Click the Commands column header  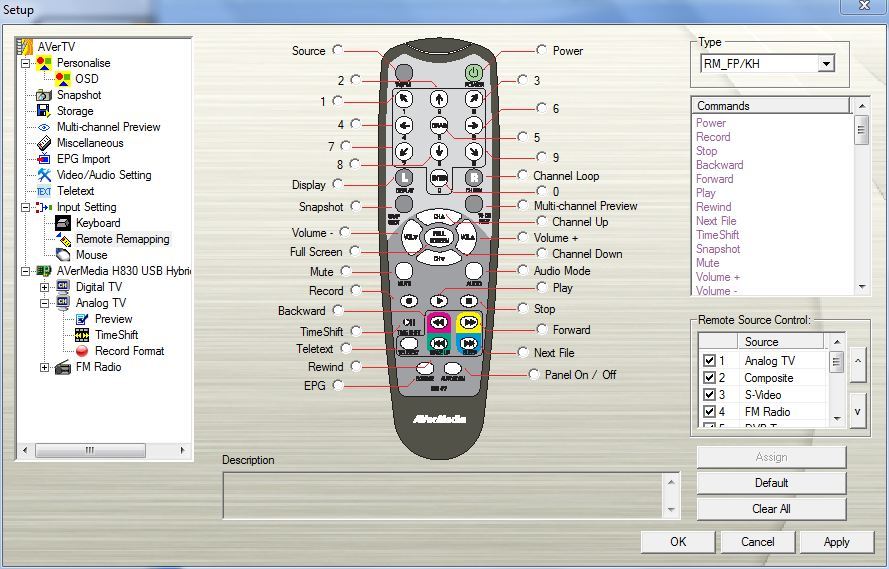click(771, 106)
